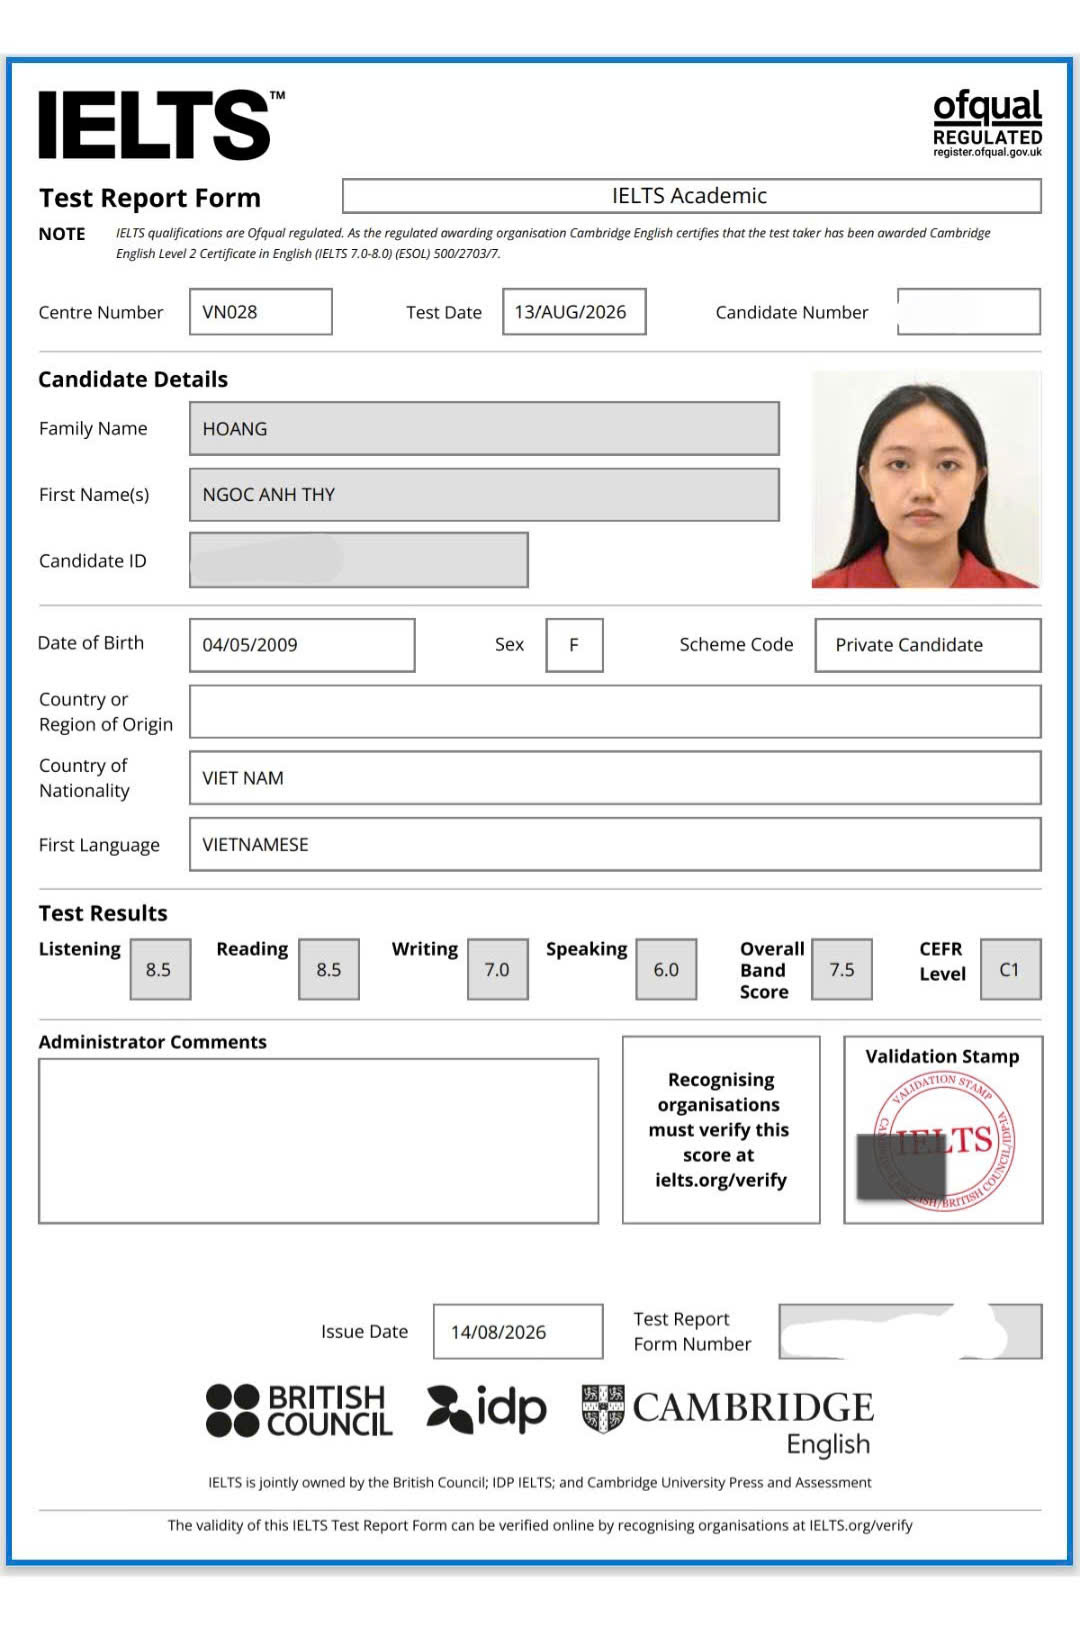
Task: Click the Country of Nationality field VIET NAM
Action: [x=615, y=778]
